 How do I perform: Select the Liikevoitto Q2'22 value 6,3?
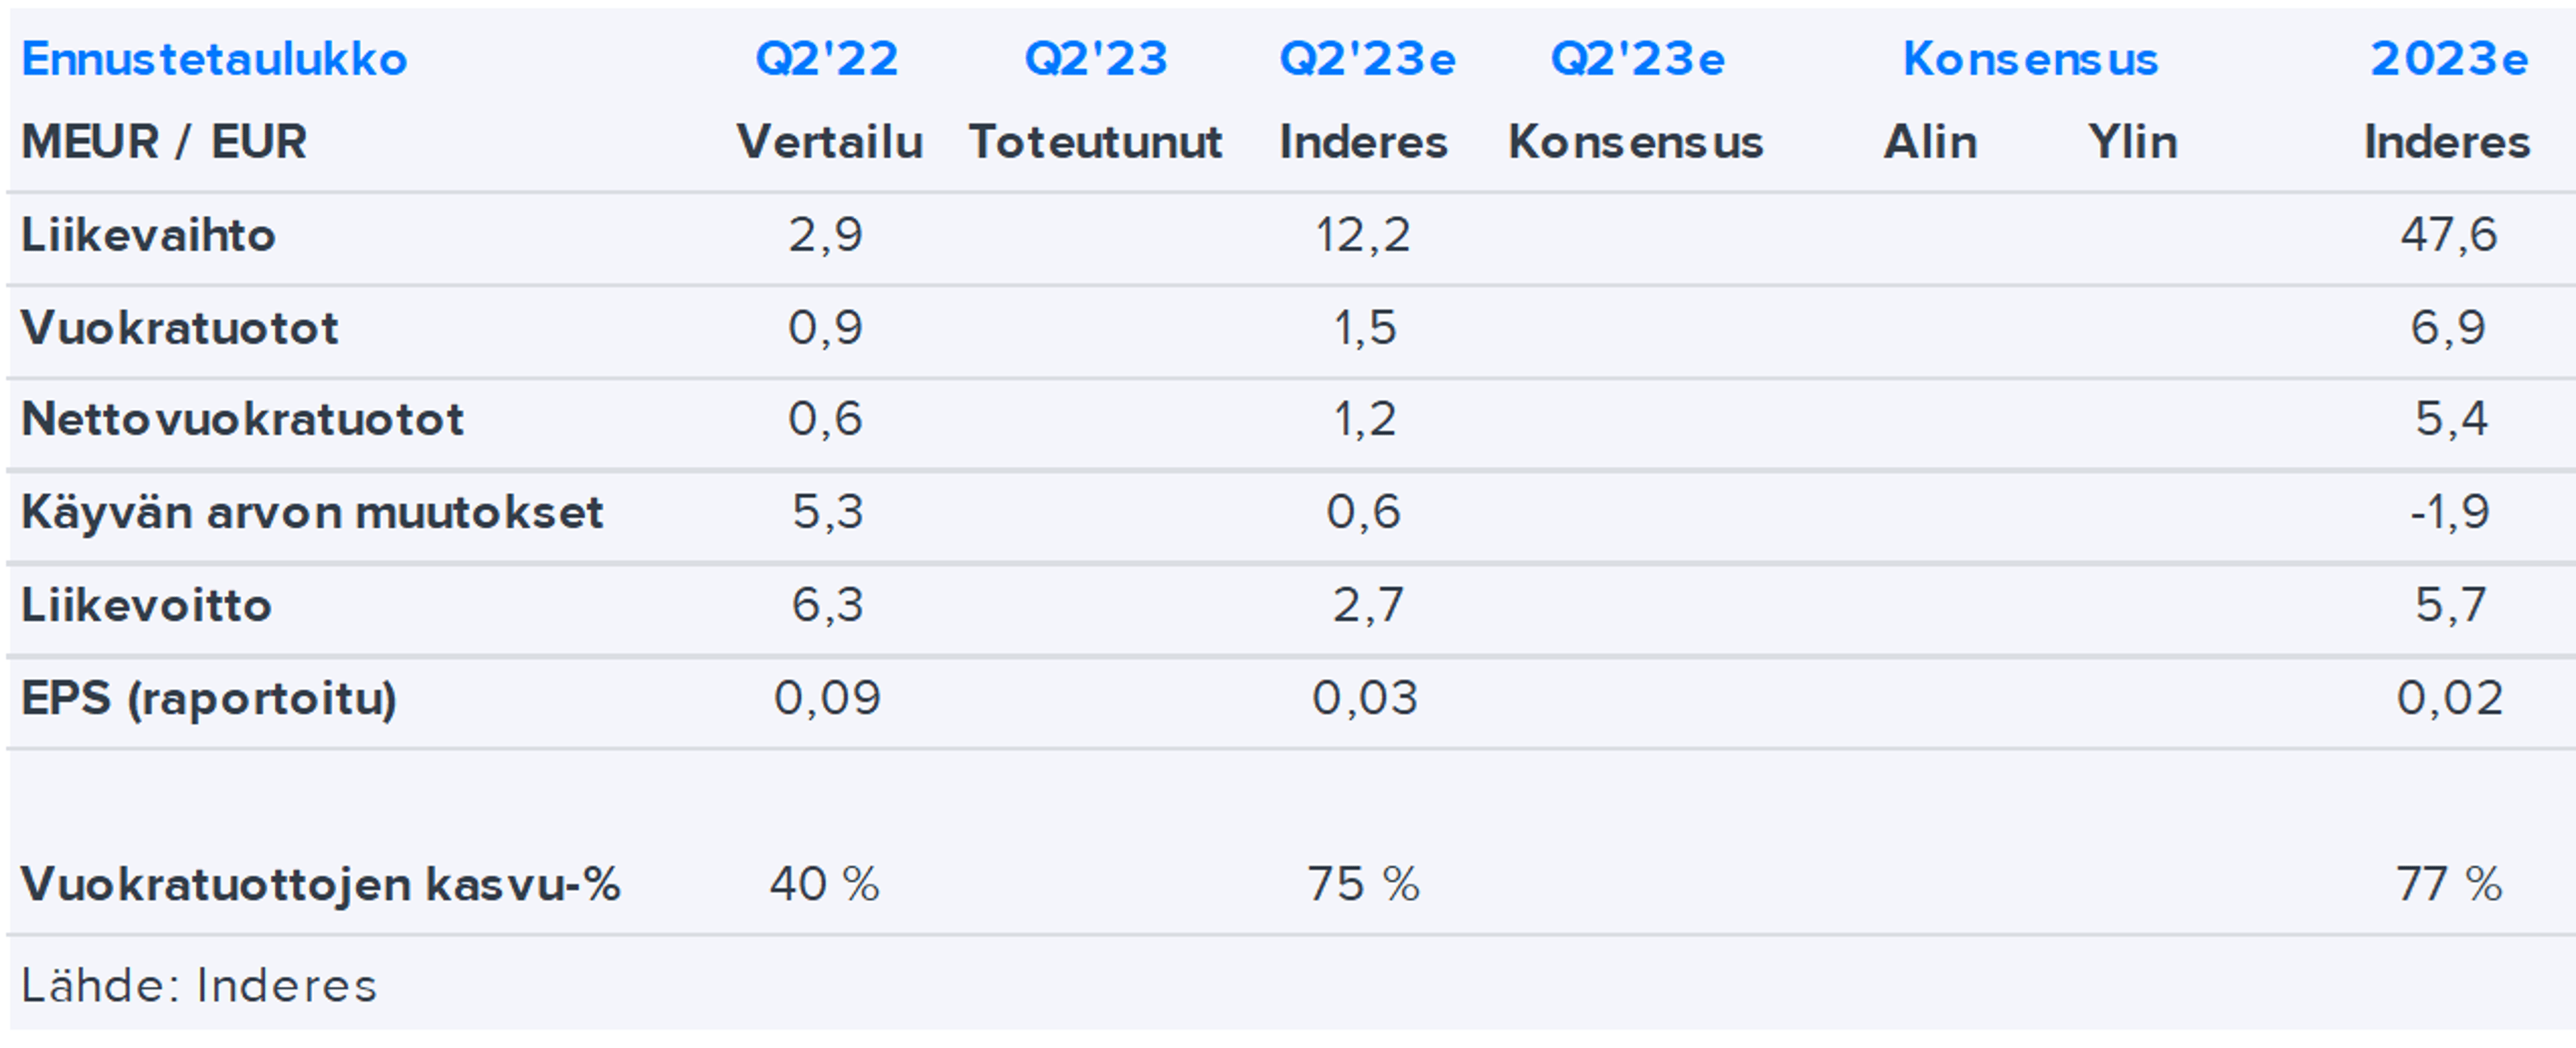827,605
